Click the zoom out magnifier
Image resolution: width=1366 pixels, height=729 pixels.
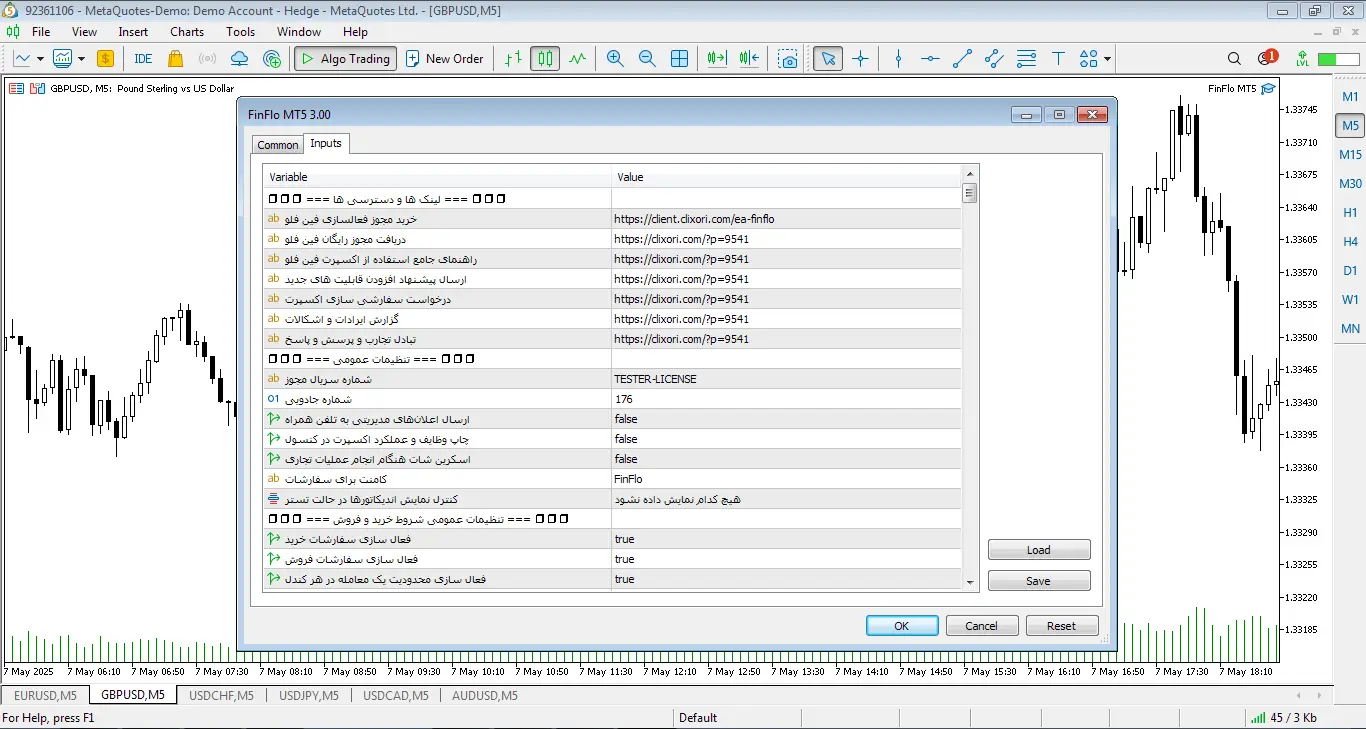pos(647,59)
